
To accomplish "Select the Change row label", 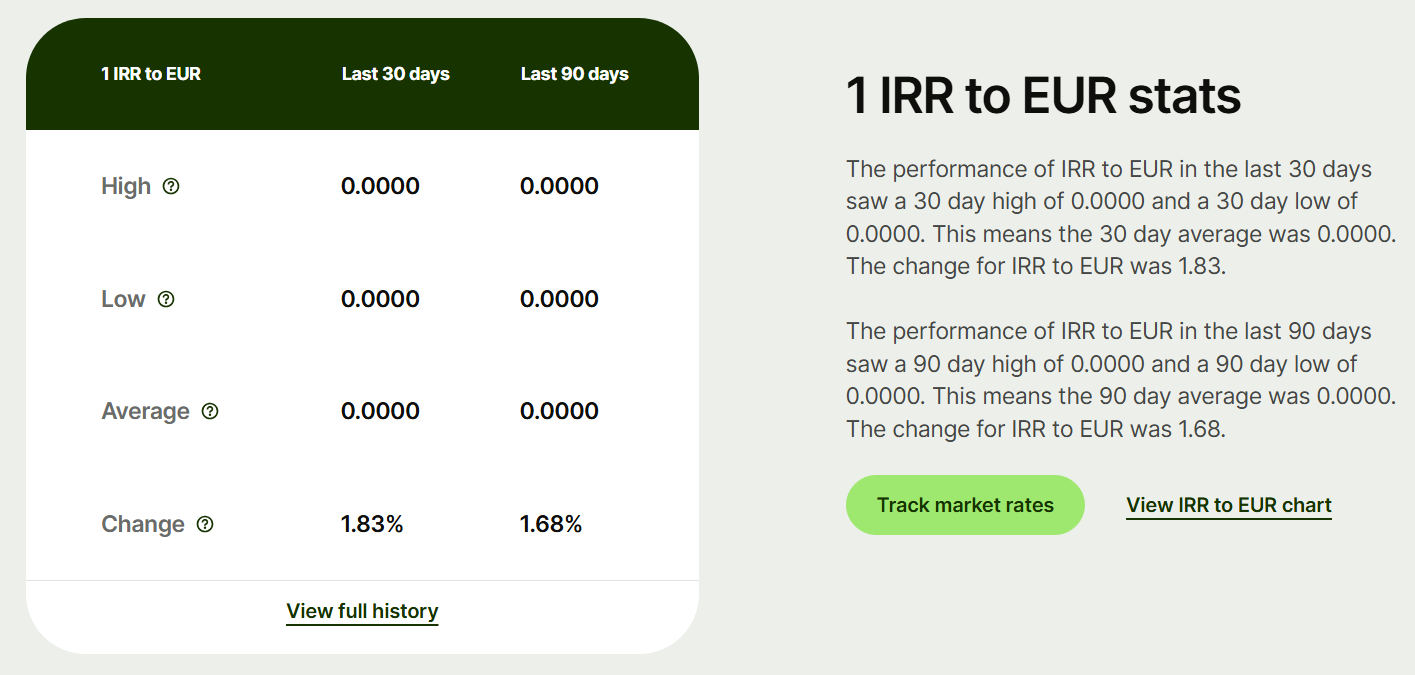I will (x=143, y=524).
